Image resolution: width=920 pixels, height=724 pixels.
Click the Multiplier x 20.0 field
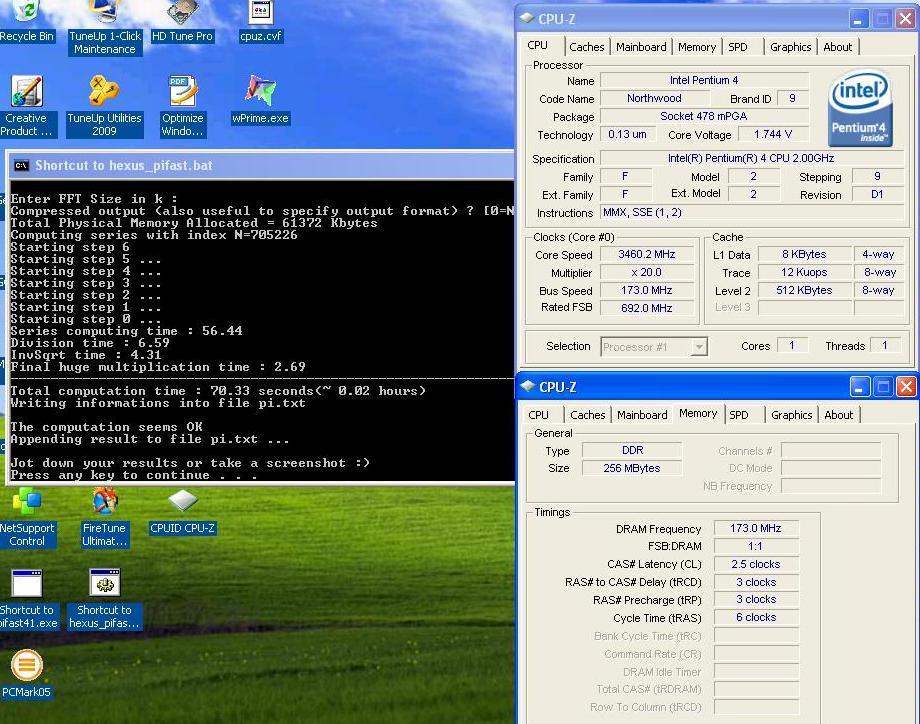[647, 272]
